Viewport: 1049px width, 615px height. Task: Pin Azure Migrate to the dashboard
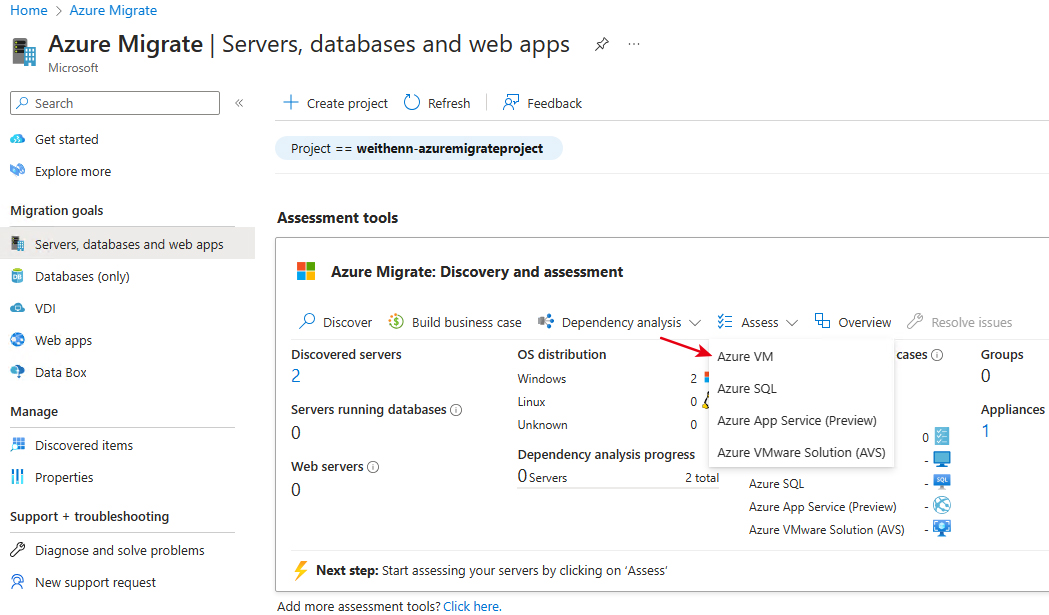601,44
